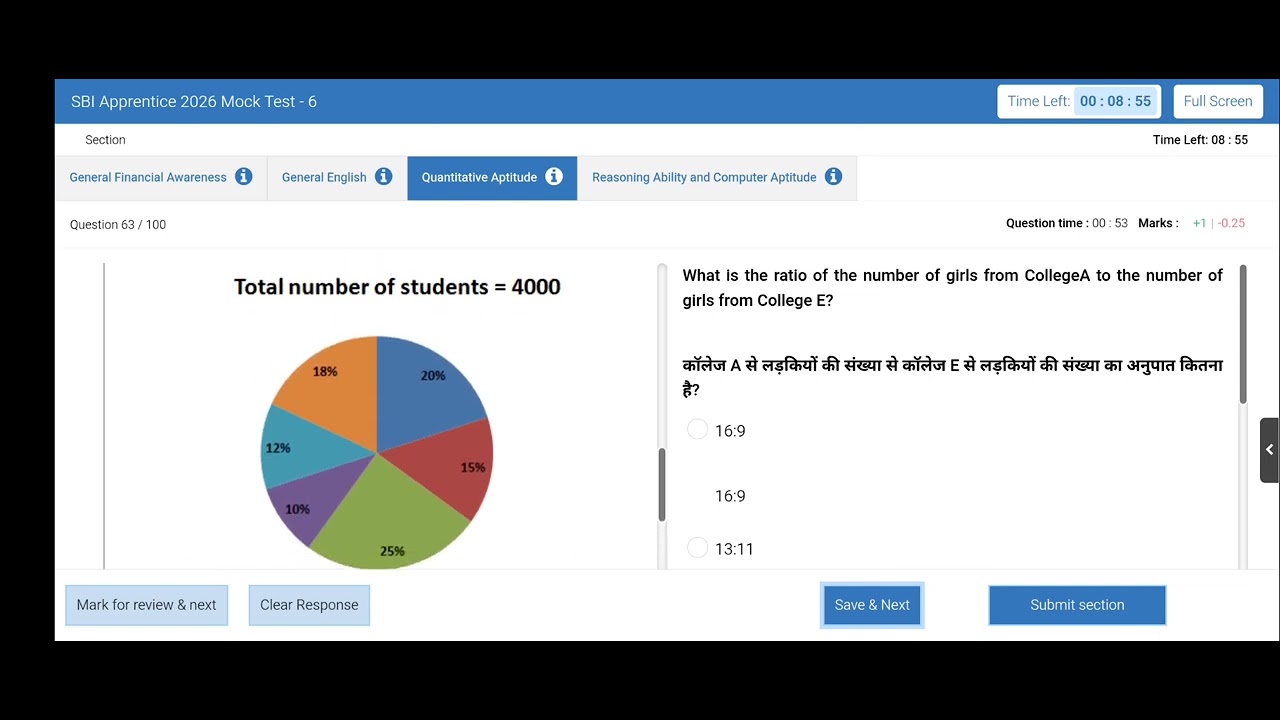Click the Submit section button
The height and width of the screenshot is (720, 1280).
[x=1077, y=605]
